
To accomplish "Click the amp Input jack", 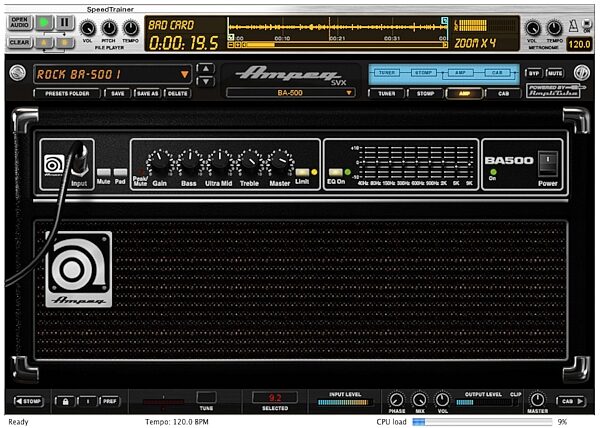I will pos(80,161).
